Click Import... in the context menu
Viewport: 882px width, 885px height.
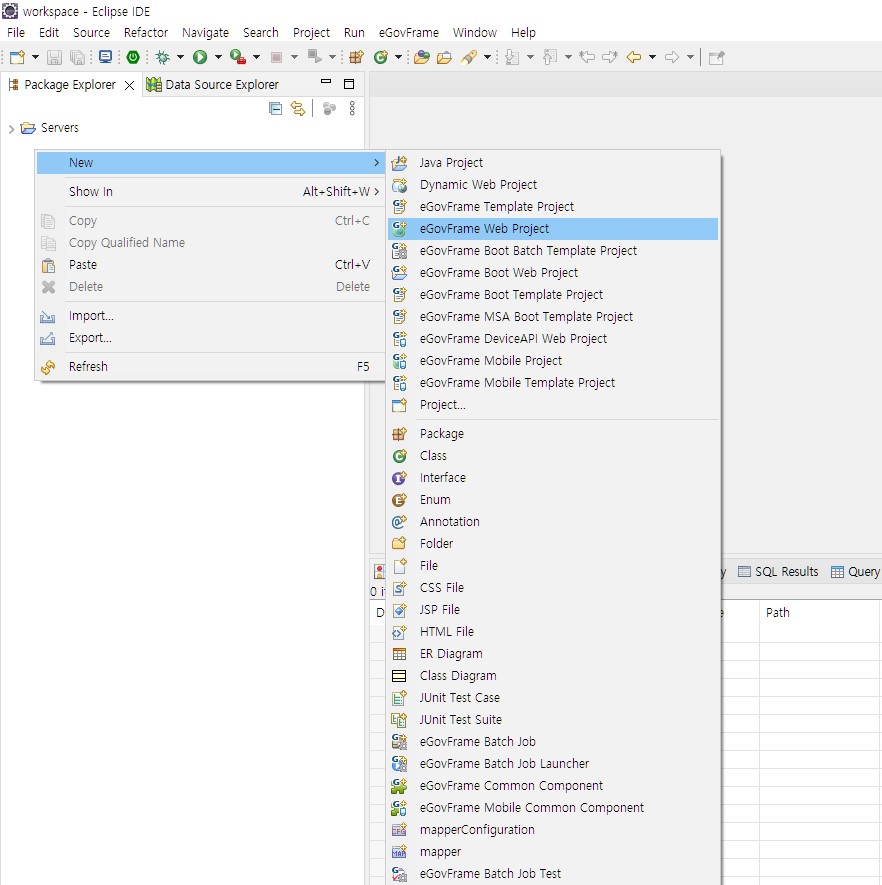(91, 316)
